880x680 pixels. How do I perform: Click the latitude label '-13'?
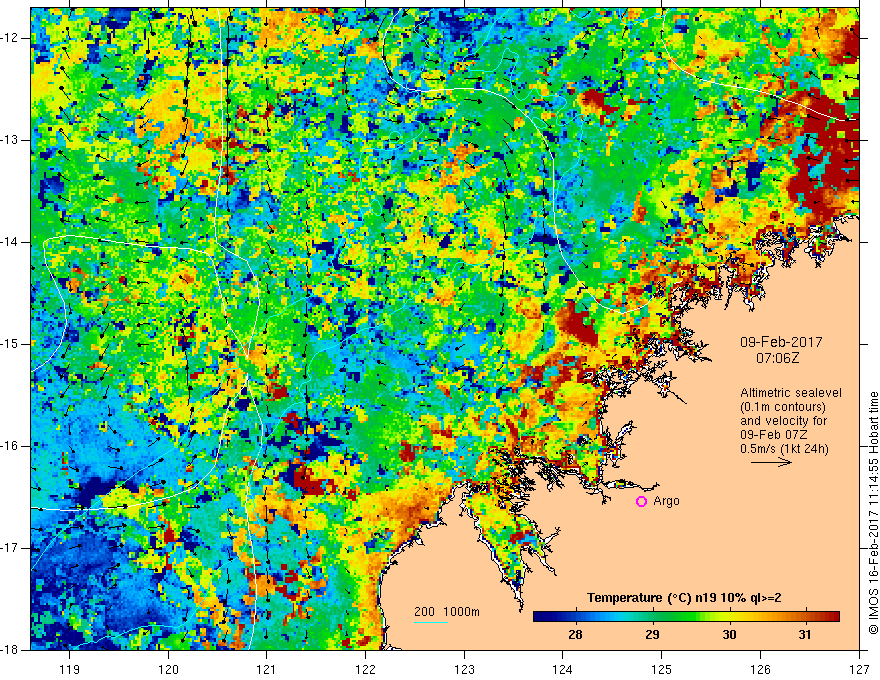(10, 140)
